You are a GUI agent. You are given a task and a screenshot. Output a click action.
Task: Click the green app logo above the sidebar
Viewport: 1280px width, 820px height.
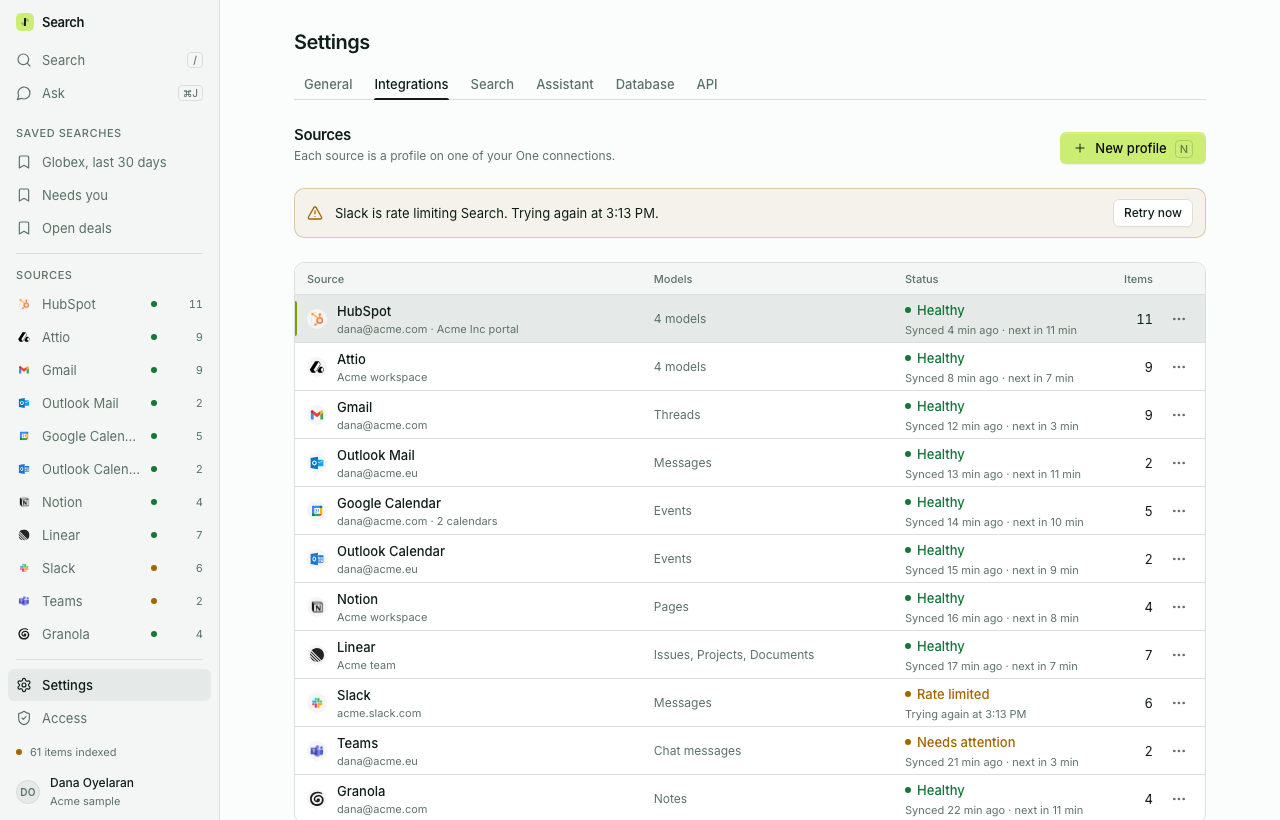point(25,22)
